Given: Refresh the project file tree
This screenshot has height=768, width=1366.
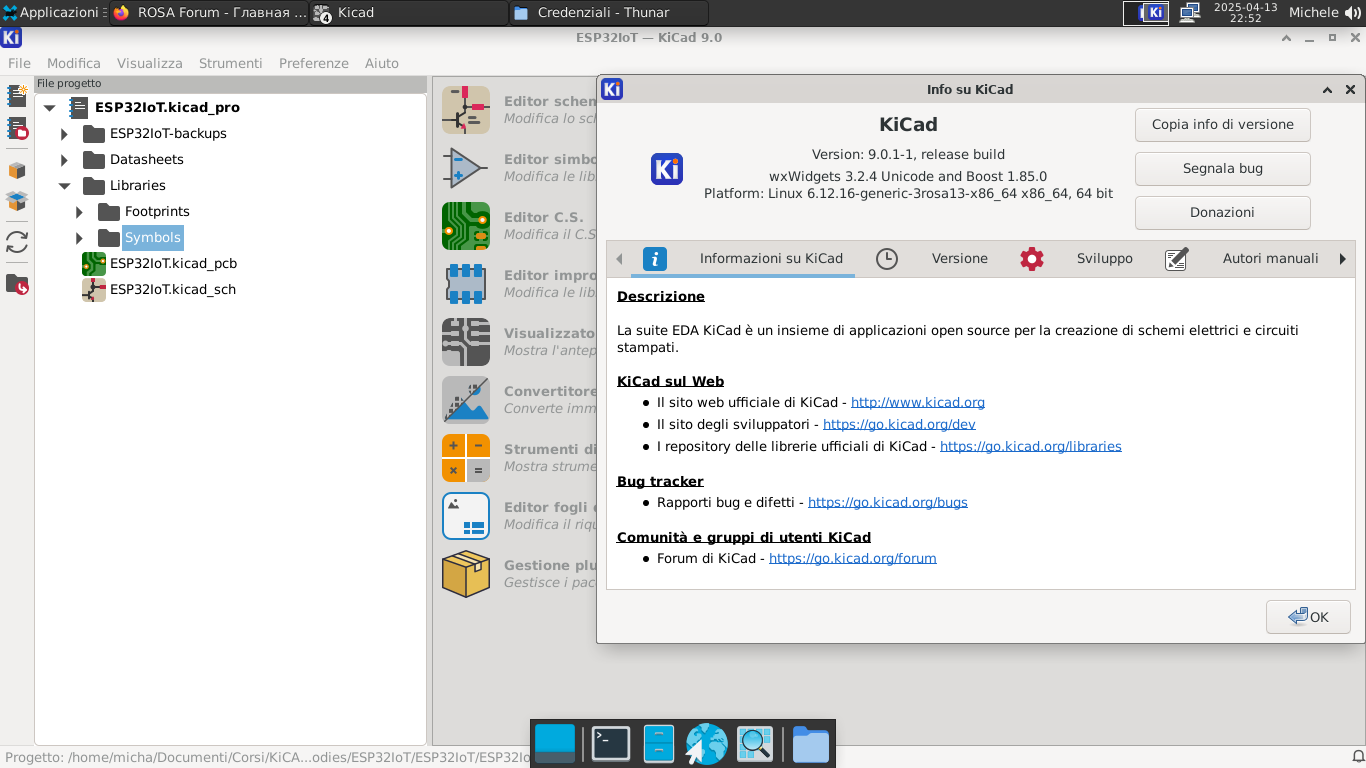Looking at the screenshot, I should [17, 242].
